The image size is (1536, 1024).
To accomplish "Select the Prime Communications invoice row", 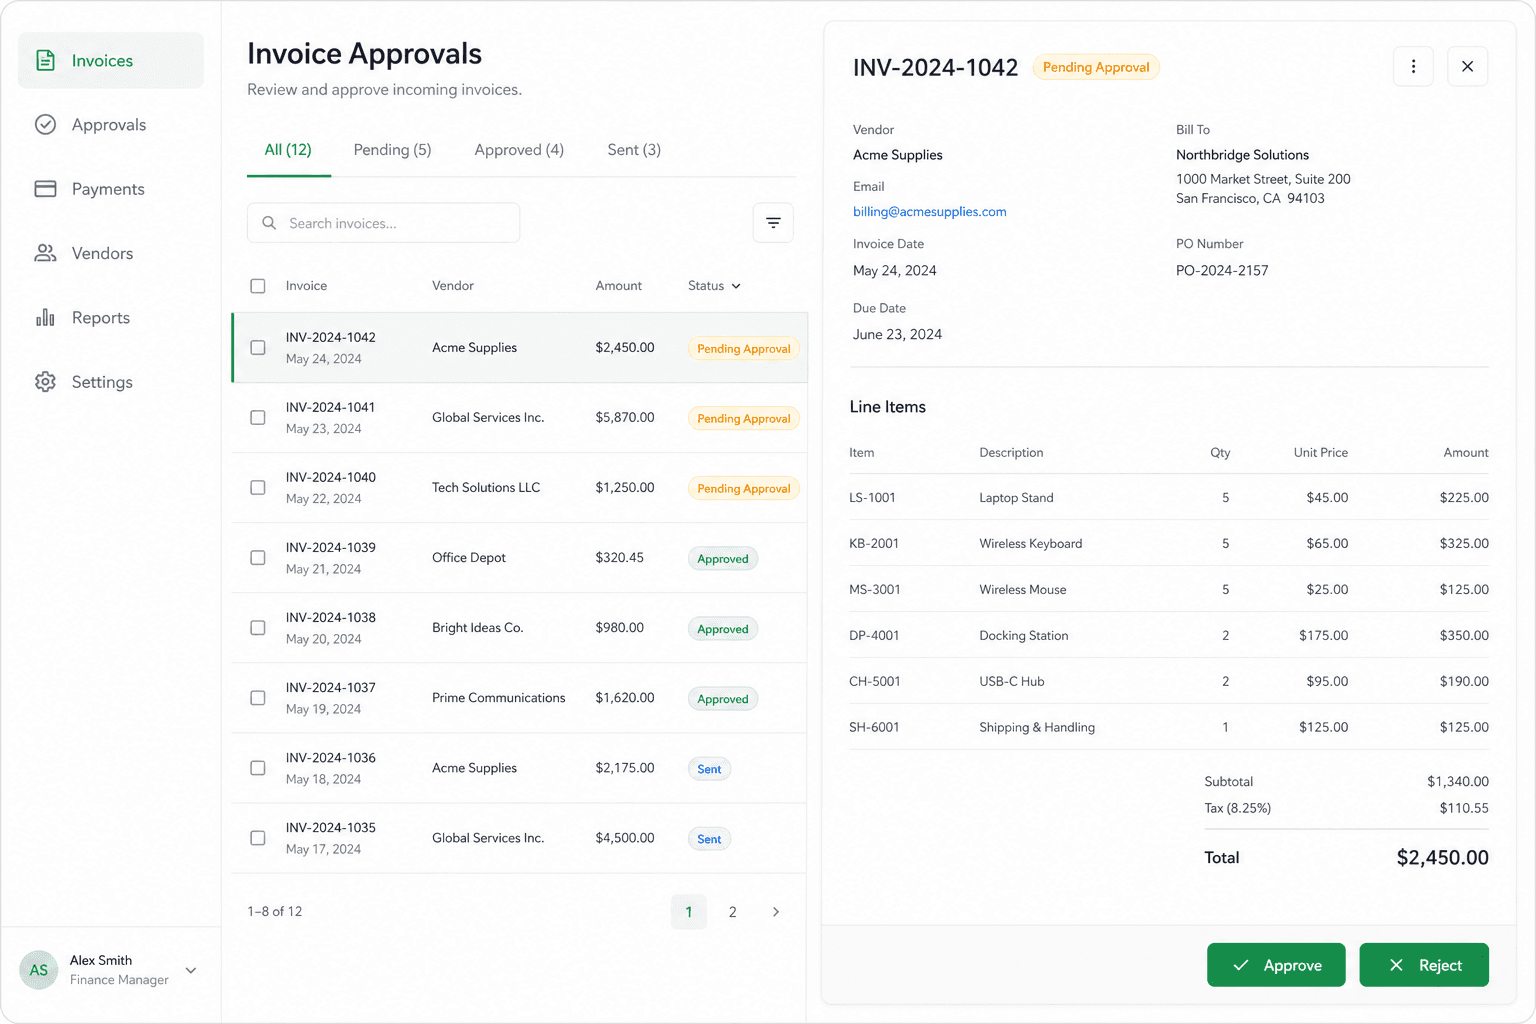I will click(x=519, y=698).
